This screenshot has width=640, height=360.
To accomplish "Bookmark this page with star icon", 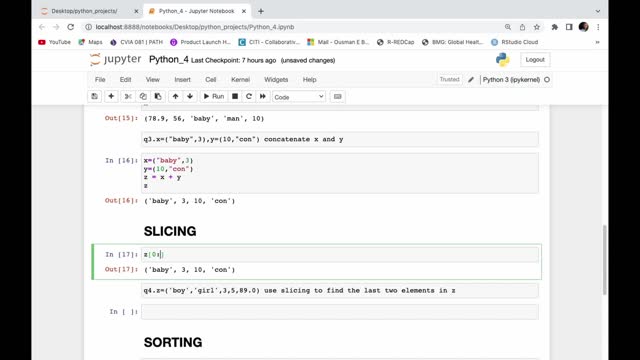I will tap(537, 27).
